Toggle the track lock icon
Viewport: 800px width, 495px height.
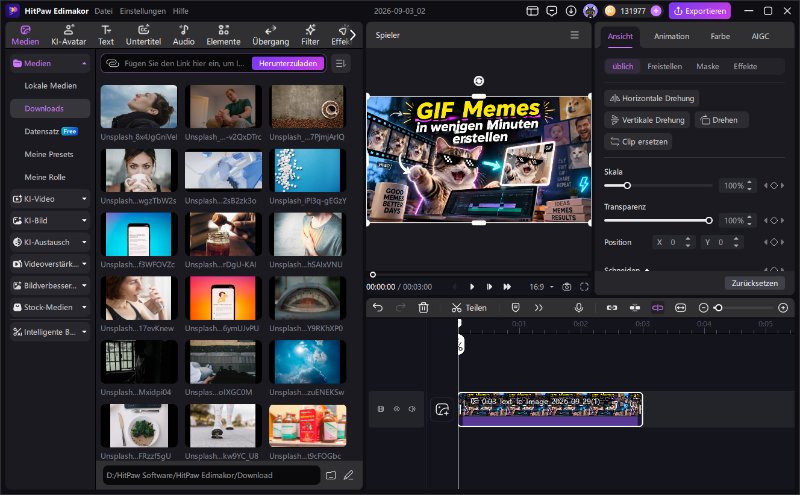point(381,409)
